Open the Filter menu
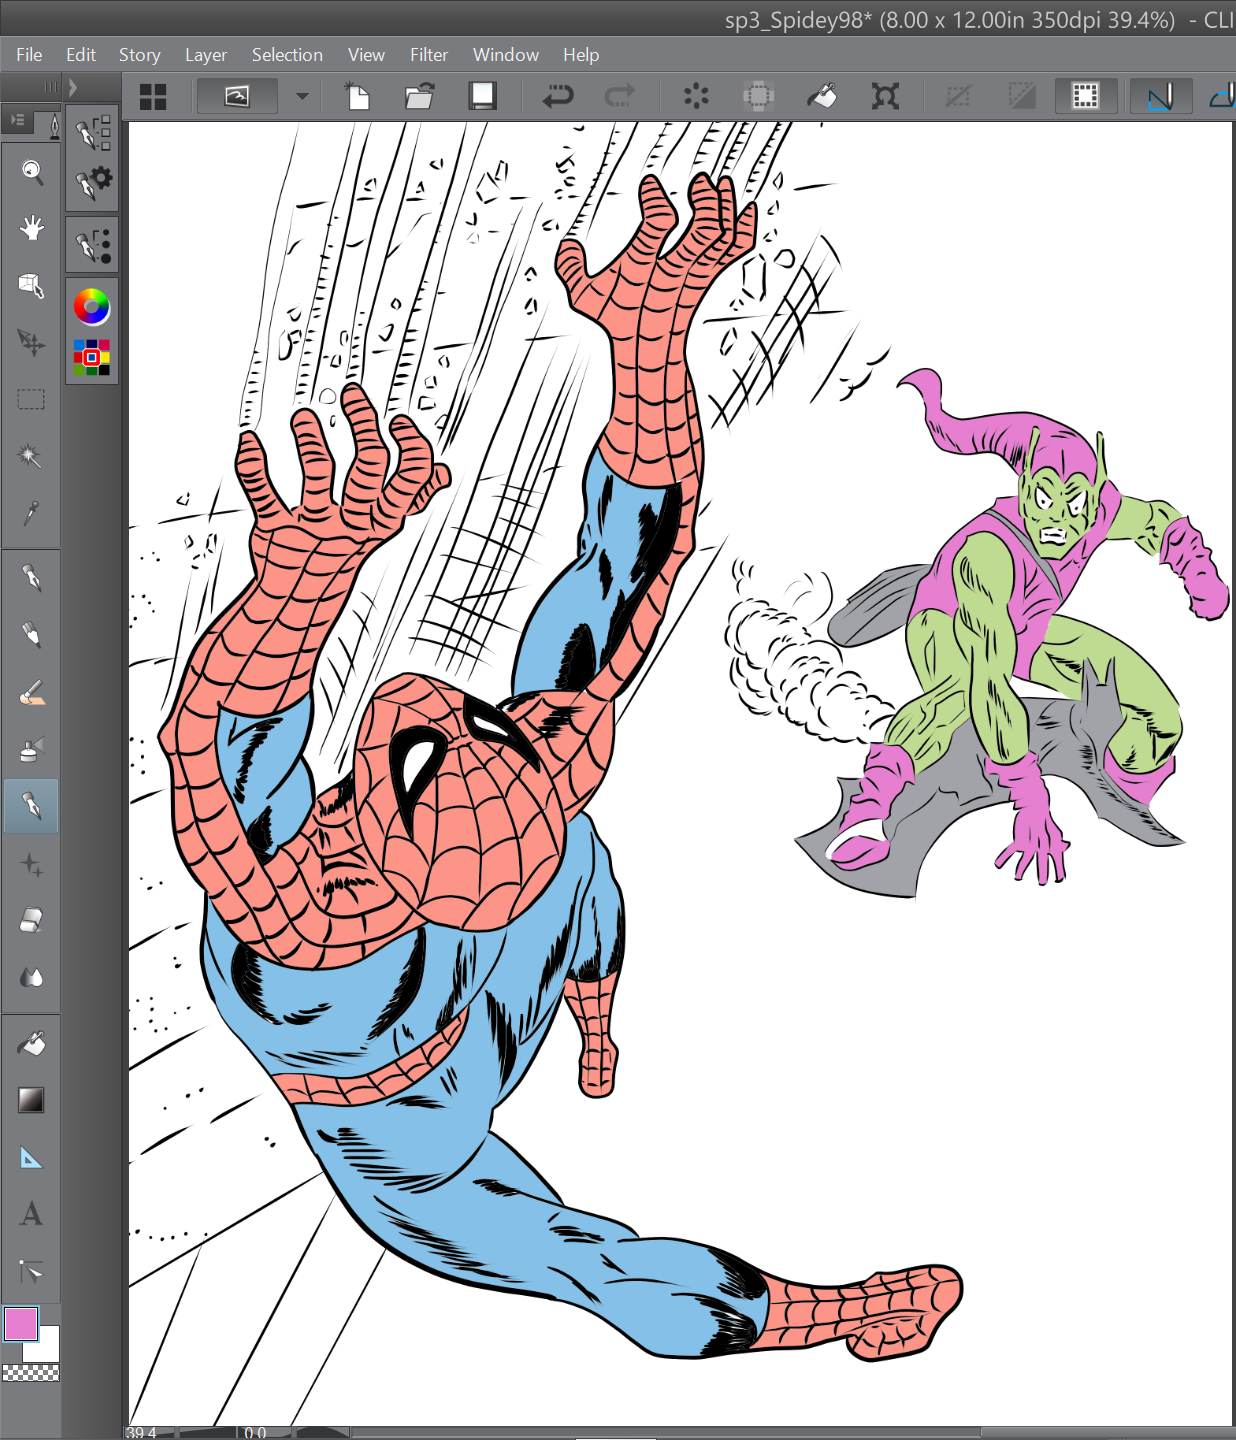The image size is (1236, 1440). tap(429, 55)
